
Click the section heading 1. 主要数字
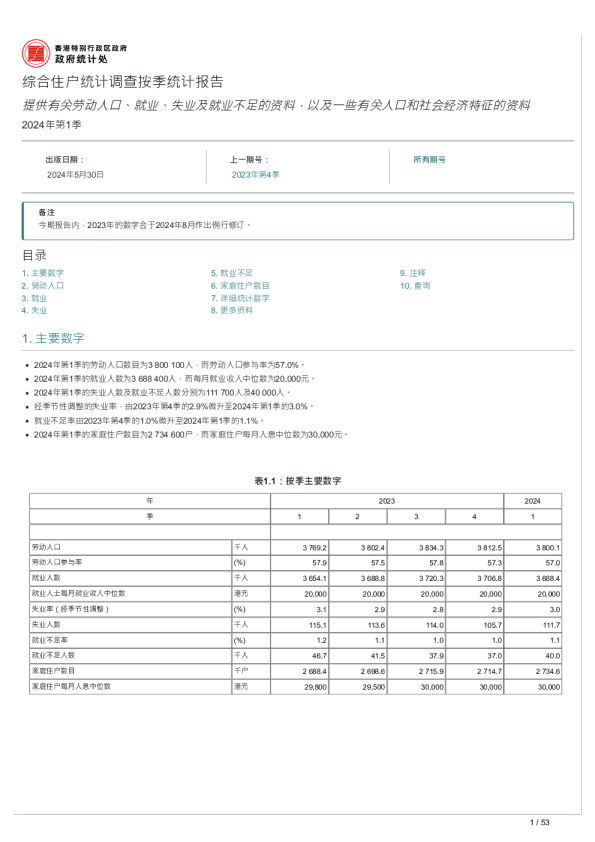[x=53, y=338]
